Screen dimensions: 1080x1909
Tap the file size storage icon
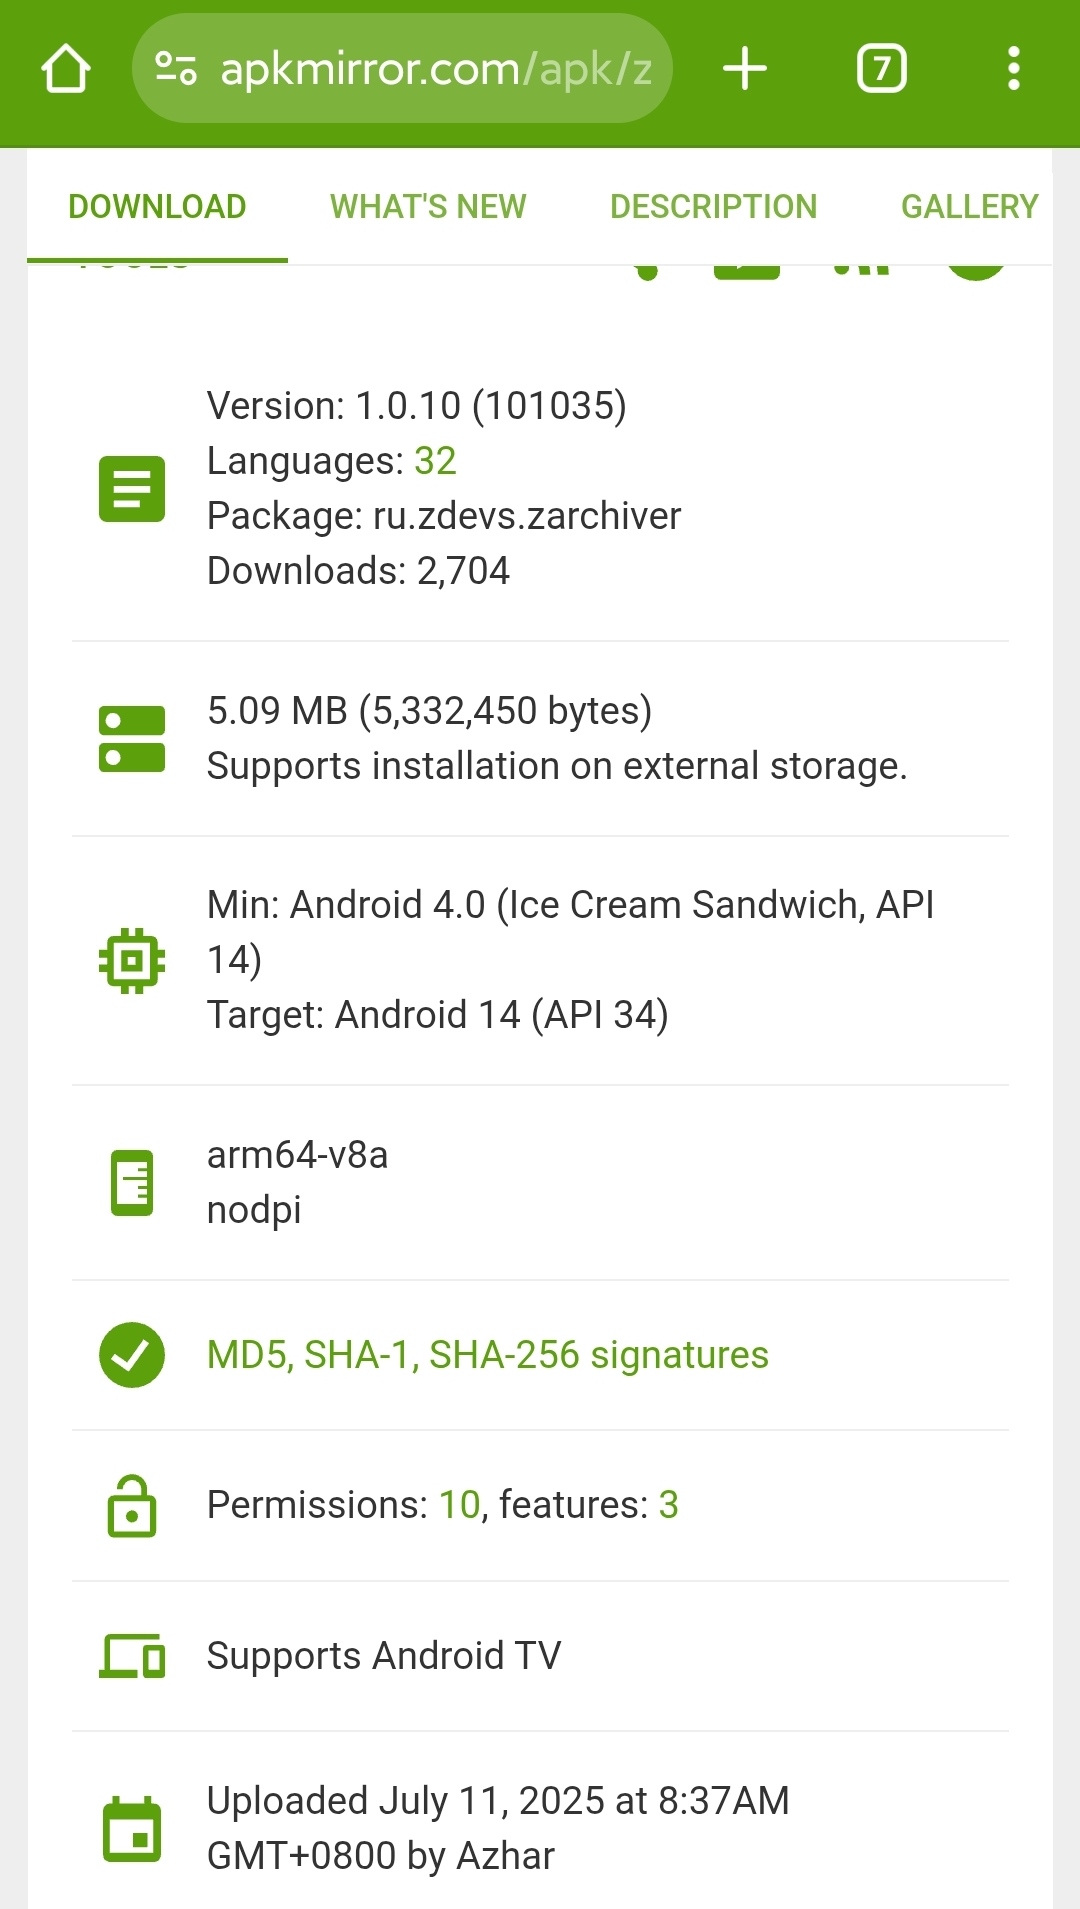coord(132,739)
